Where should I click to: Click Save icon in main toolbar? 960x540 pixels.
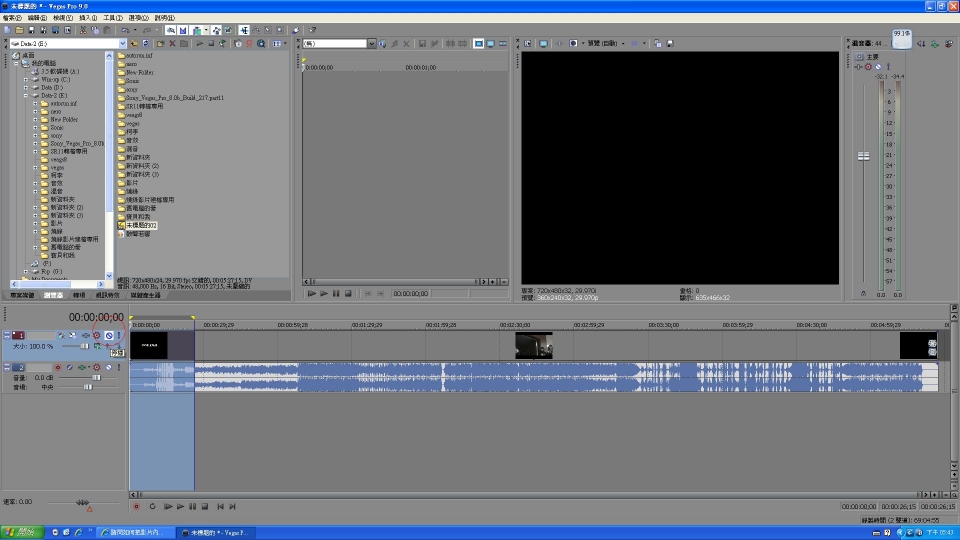click(32, 31)
